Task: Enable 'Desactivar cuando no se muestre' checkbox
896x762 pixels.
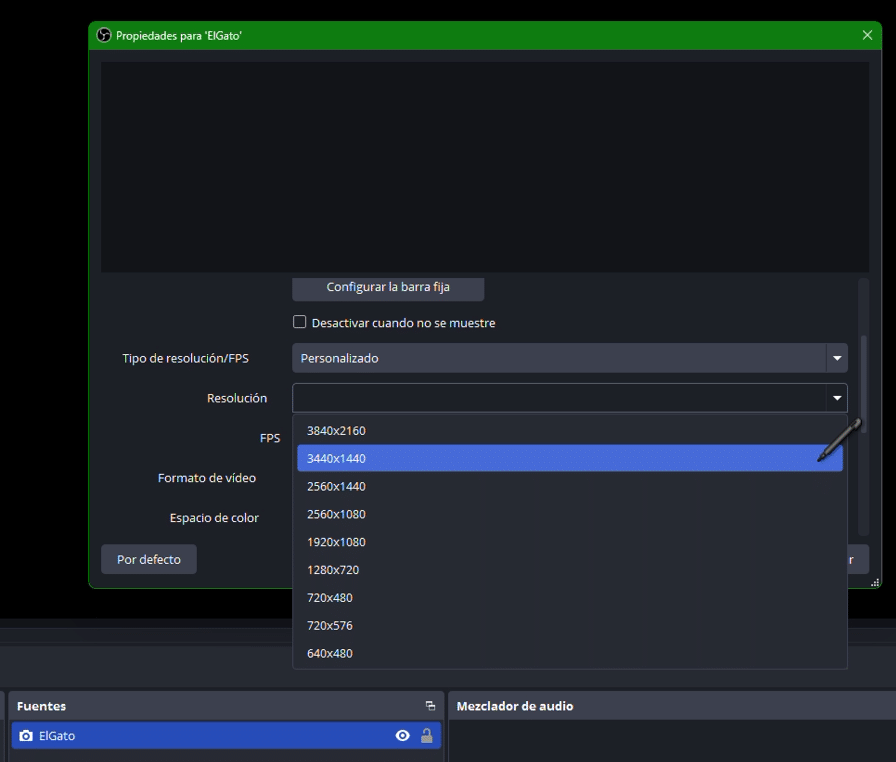Action: 299,322
